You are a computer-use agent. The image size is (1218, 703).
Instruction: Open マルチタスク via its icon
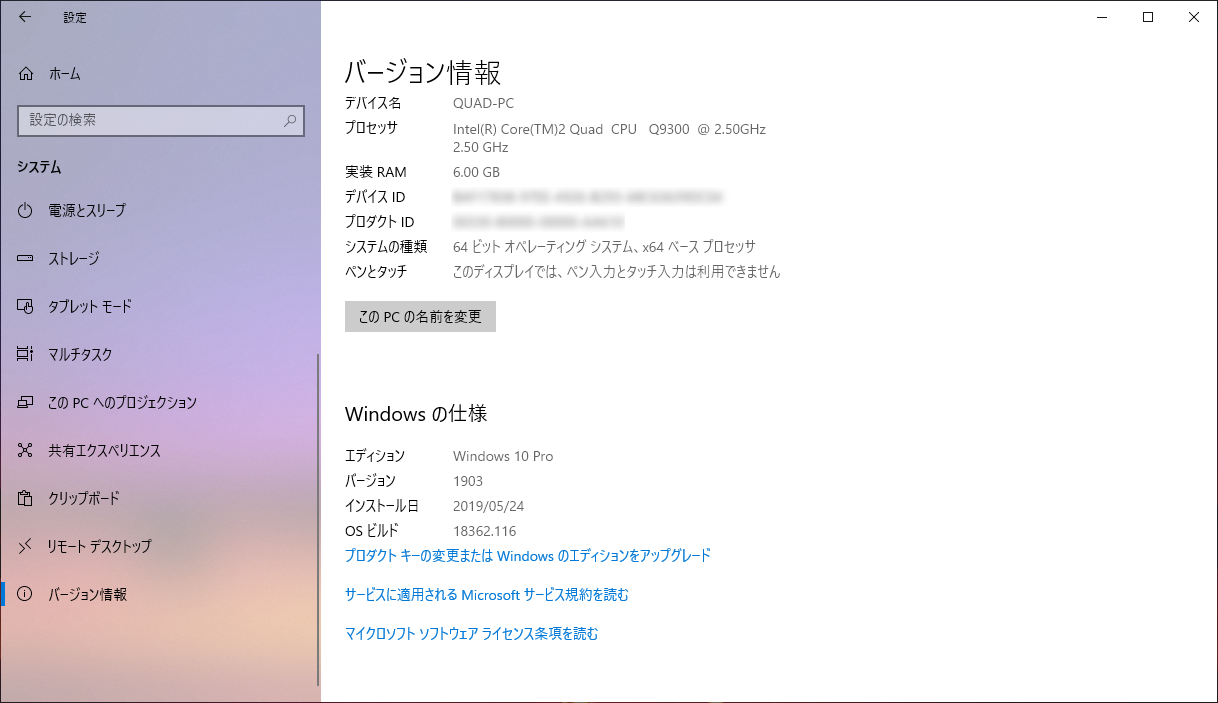[x=26, y=355]
